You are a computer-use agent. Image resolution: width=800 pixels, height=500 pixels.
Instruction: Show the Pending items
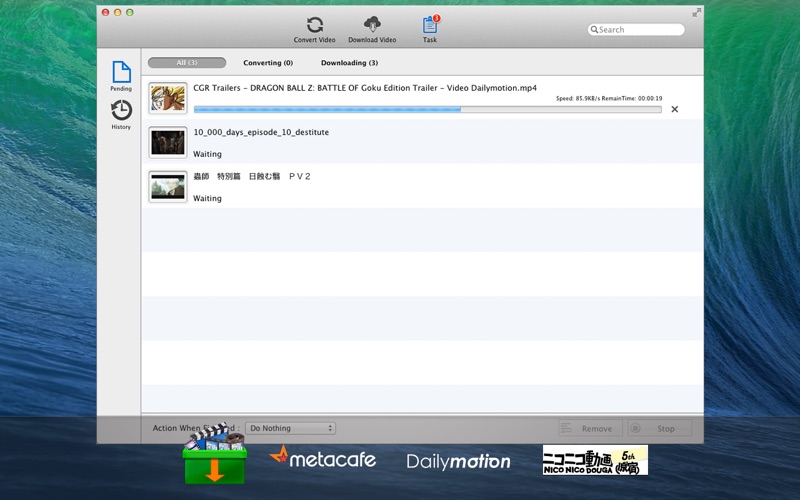(121, 76)
